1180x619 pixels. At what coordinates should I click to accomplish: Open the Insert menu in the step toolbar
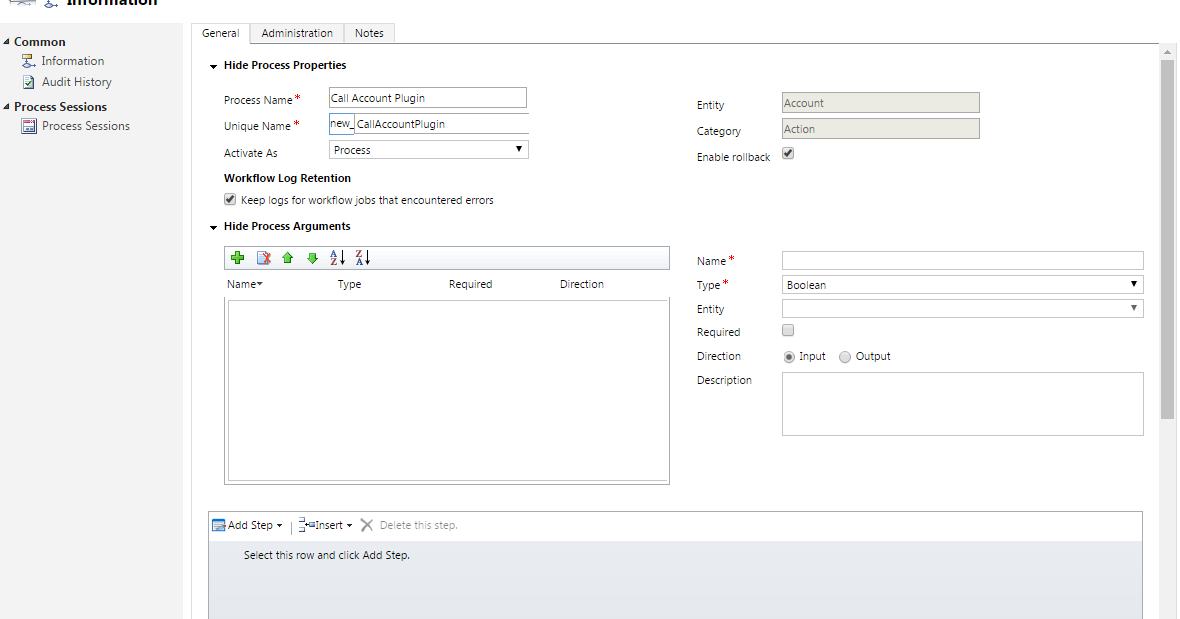click(327, 525)
